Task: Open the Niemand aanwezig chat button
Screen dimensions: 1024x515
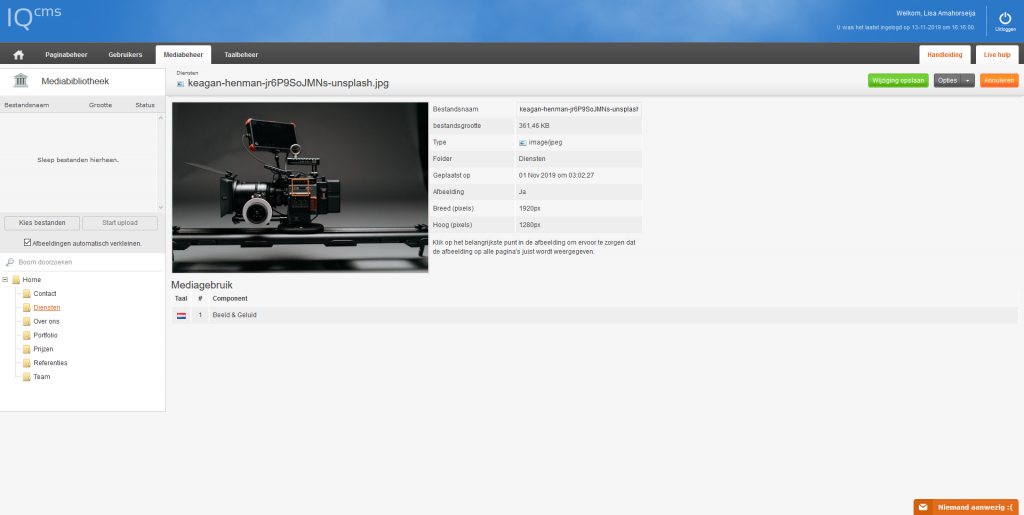Action: (x=968, y=507)
